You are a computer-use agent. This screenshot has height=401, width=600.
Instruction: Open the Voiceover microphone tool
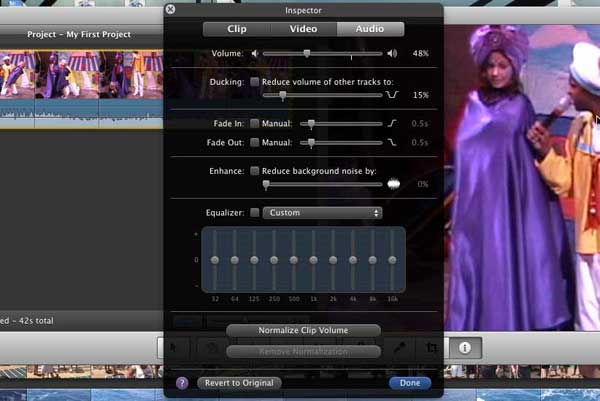(402, 347)
